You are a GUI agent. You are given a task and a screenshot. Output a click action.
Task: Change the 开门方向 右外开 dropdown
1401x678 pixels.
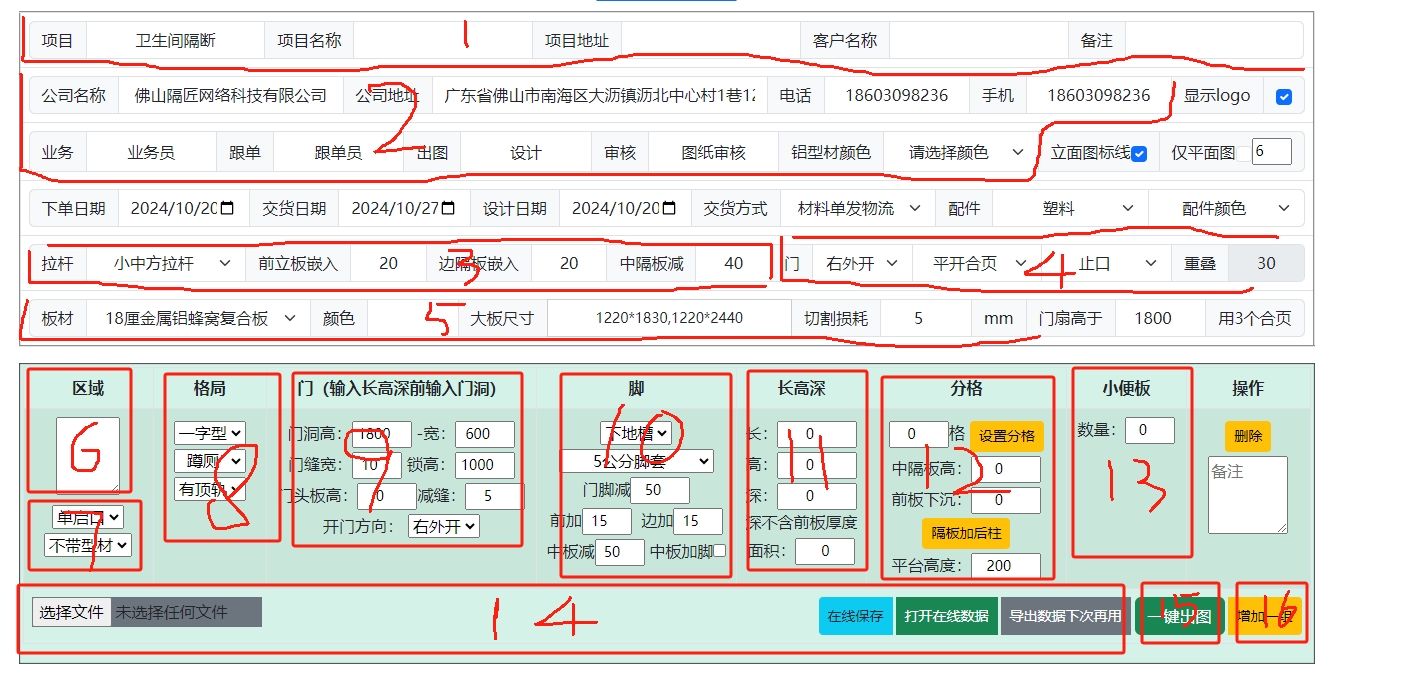[x=443, y=526]
